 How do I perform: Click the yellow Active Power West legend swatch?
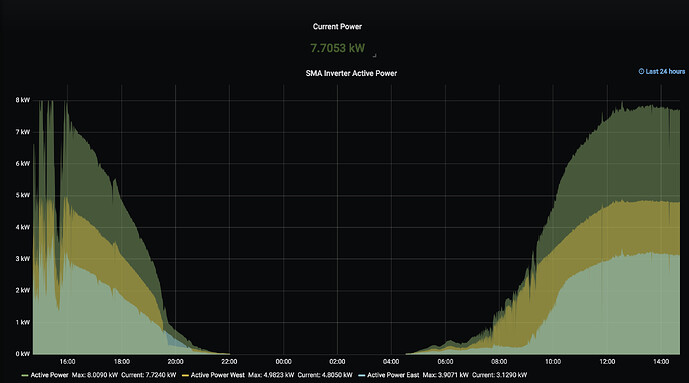click(x=185, y=375)
